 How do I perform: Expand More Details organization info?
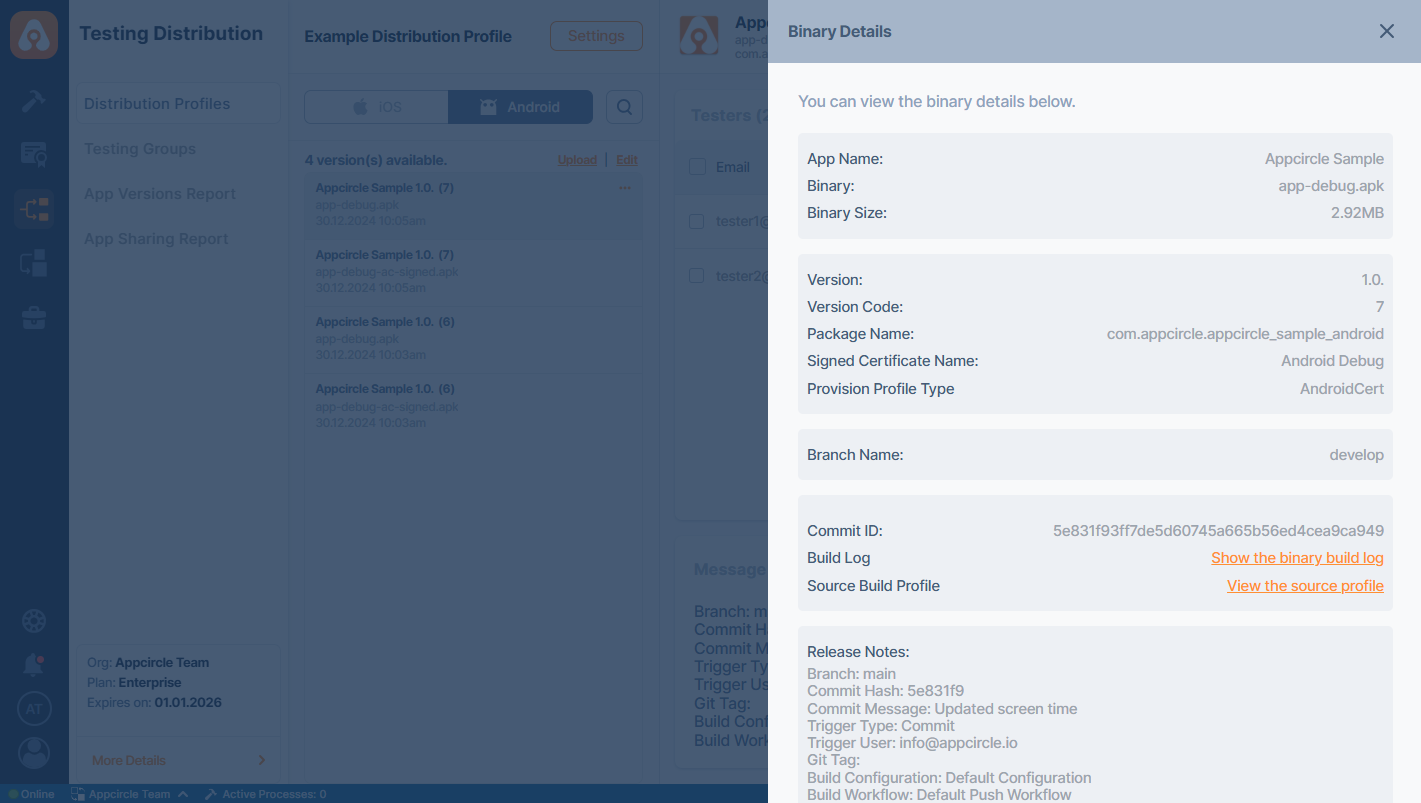point(178,760)
